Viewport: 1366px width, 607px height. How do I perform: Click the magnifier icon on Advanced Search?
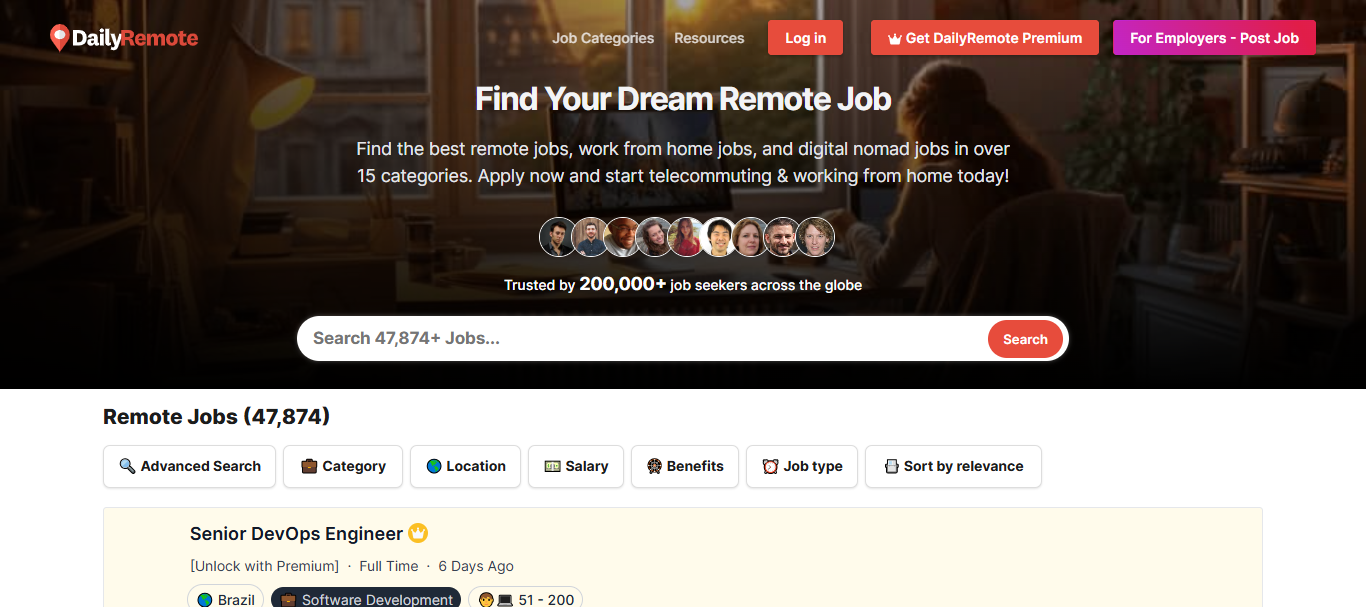[x=127, y=466]
